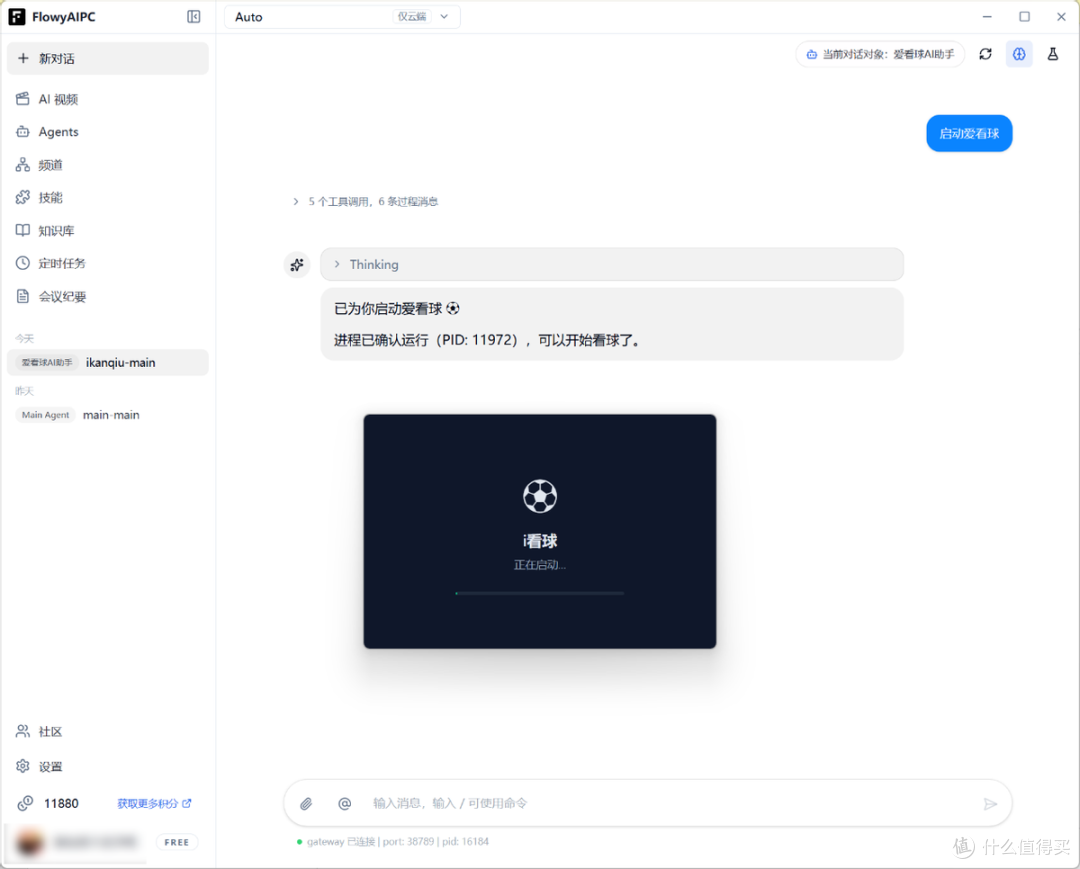Select the main-main conversation

pos(107,415)
